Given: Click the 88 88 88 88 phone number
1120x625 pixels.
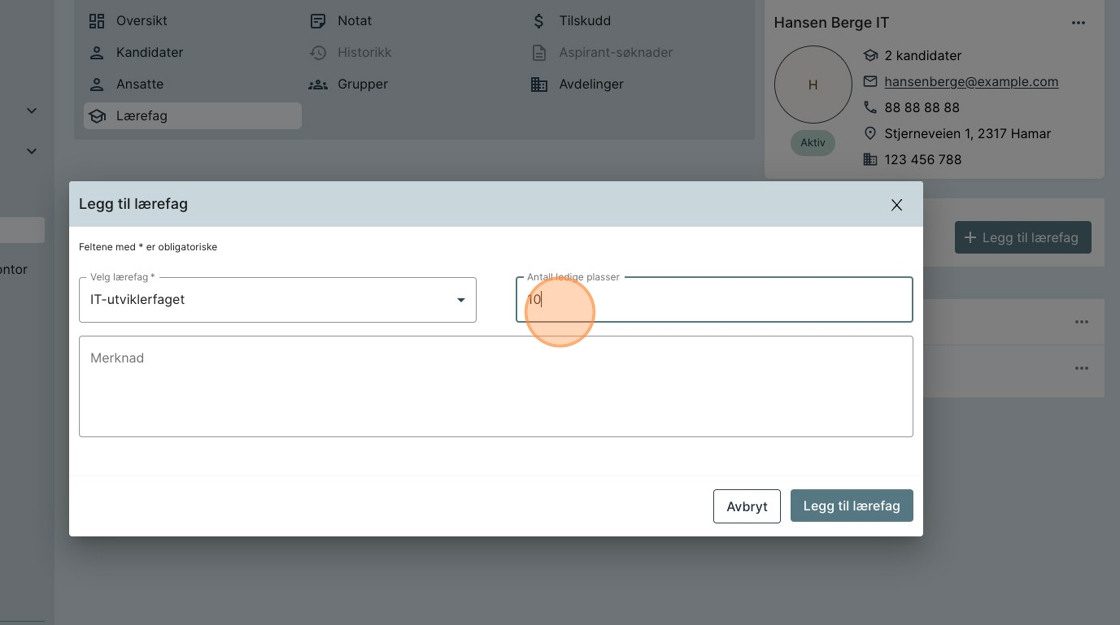Looking at the screenshot, I should [x=922, y=107].
